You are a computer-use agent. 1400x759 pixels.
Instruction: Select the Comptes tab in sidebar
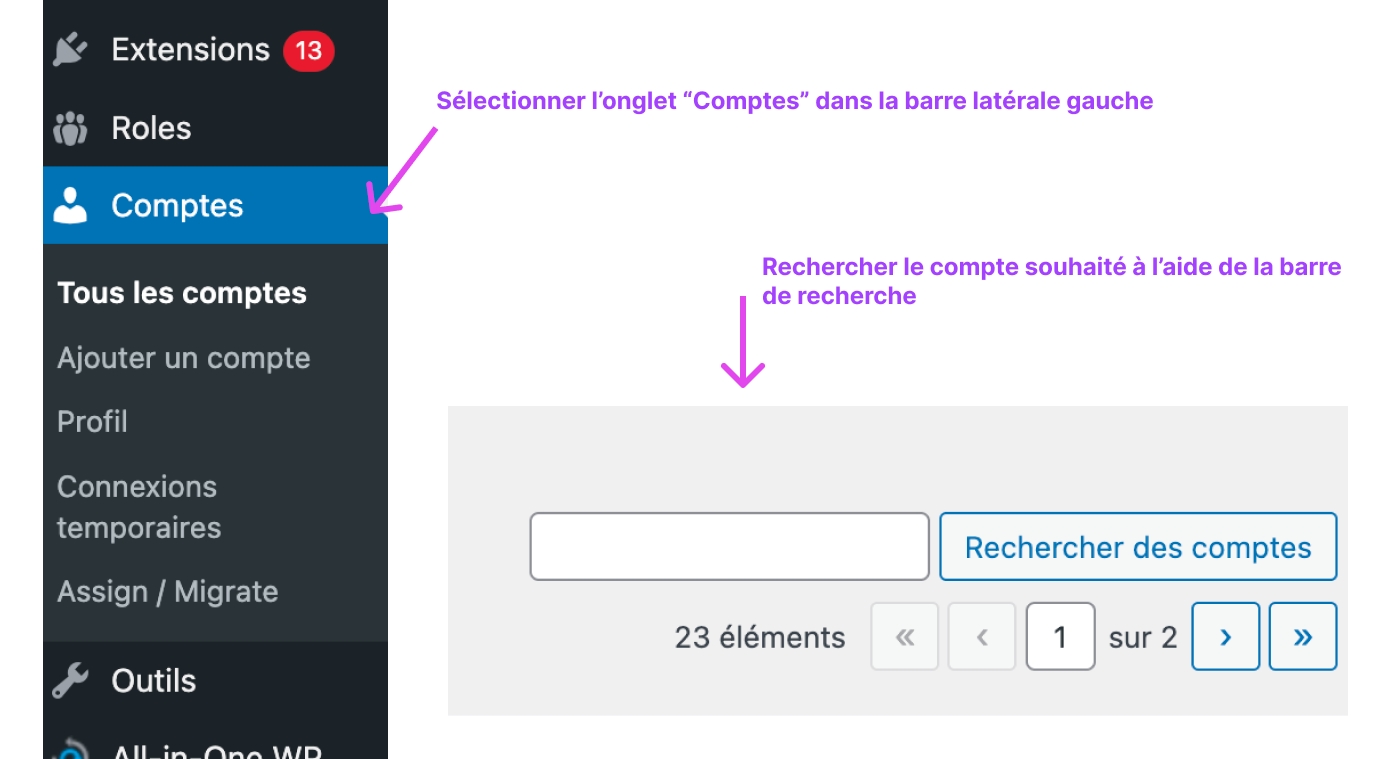tap(215, 205)
